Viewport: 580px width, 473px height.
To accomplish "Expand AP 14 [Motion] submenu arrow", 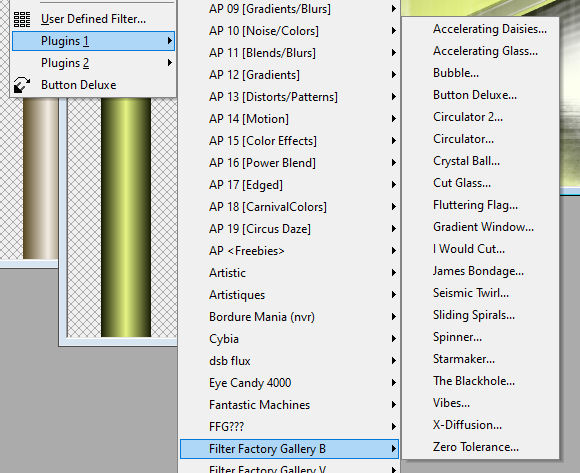I will 394,119.
